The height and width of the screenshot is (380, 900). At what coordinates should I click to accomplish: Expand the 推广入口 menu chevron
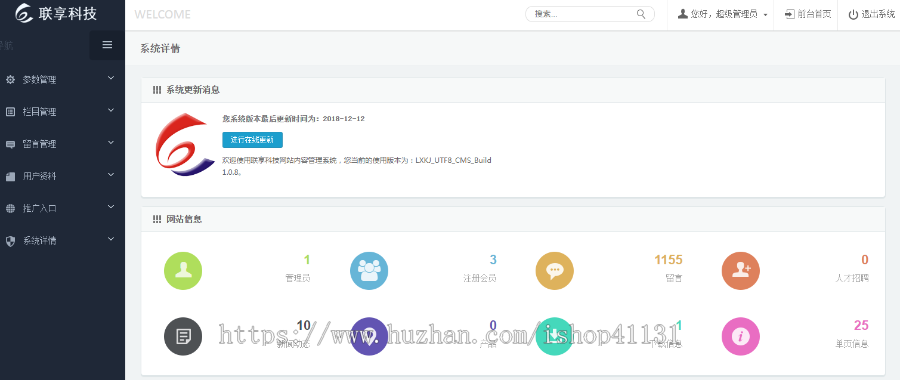click(111, 207)
